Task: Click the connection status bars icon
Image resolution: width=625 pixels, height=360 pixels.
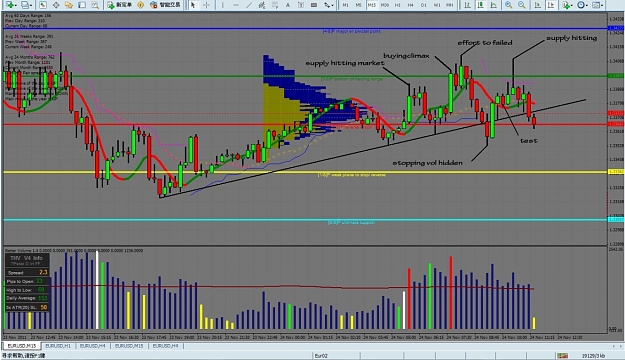Action: point(562,356)
